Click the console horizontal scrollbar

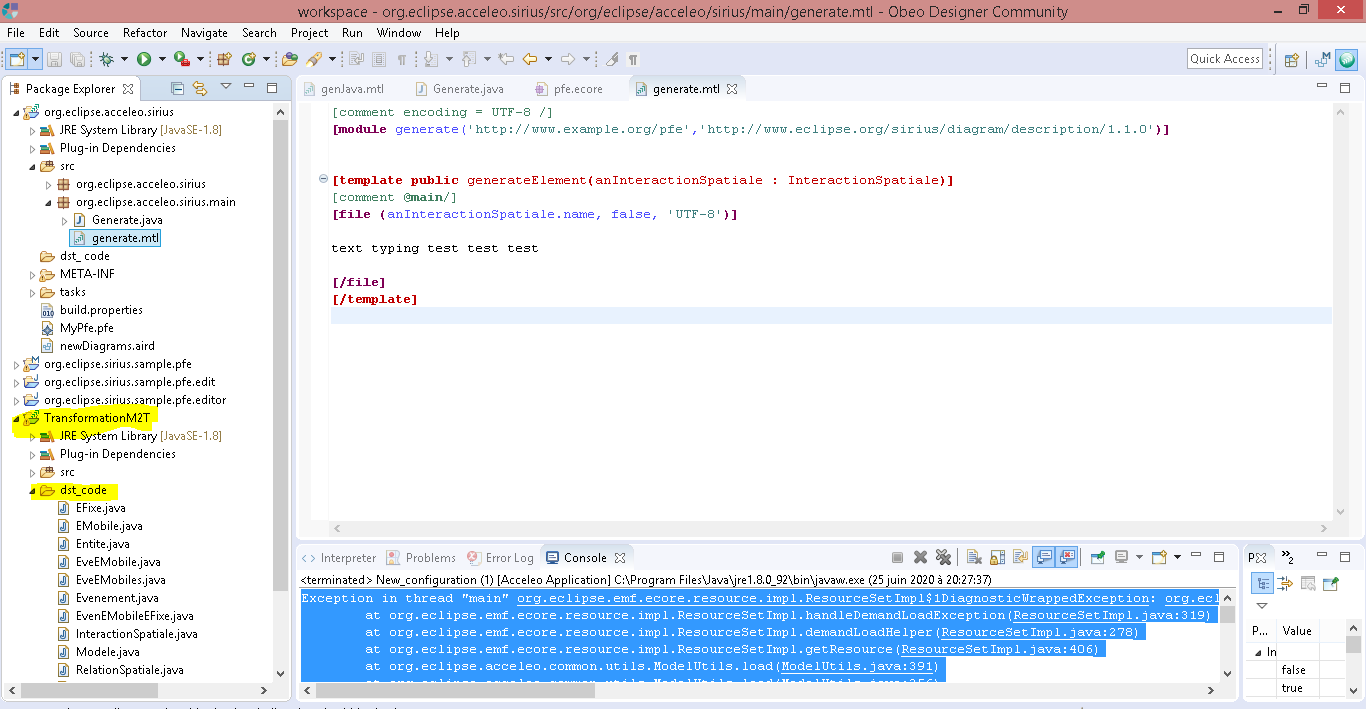click(760, 690)
